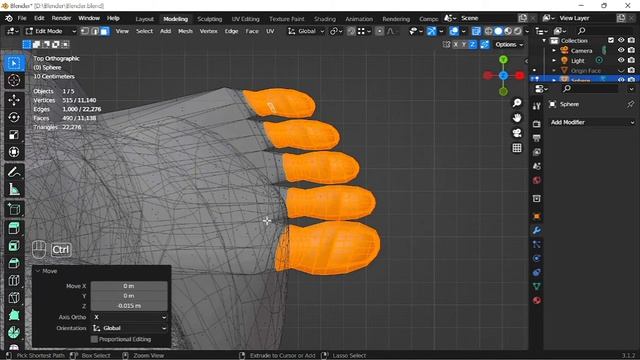Select the Poly Build tool
The height and width of the screenshot is (360, 640).
pyautogui.click(x=14, y=315)
